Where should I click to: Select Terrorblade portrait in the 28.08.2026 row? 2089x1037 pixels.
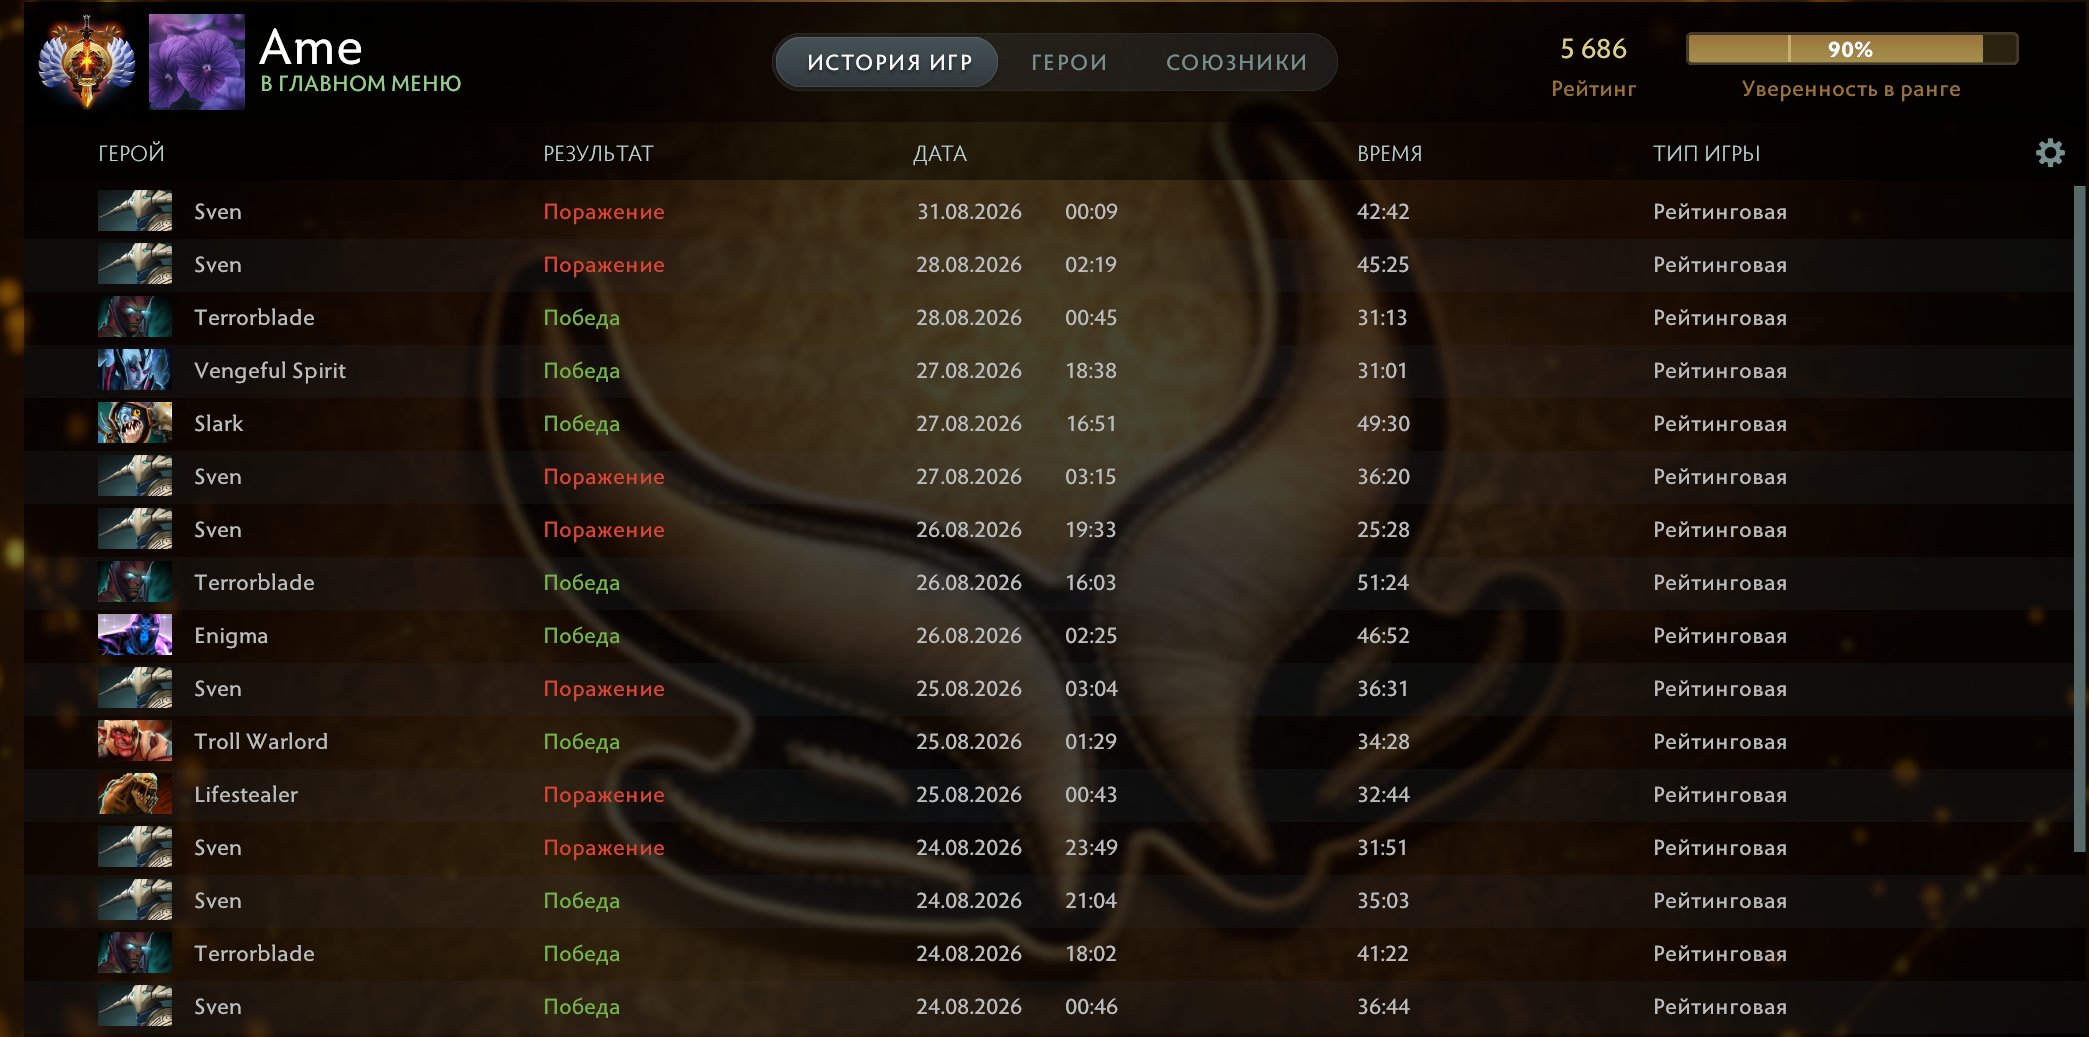point(135,317)
